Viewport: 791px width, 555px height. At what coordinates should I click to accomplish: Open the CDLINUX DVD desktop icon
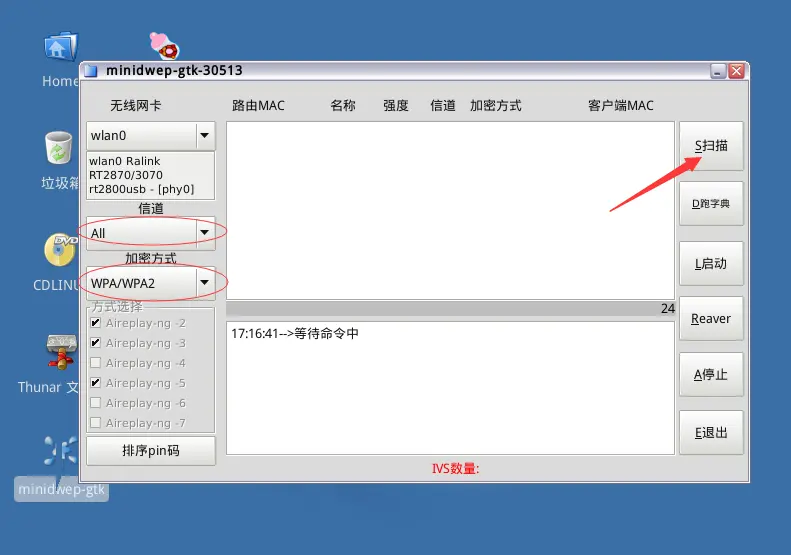(x=61, y=249)
